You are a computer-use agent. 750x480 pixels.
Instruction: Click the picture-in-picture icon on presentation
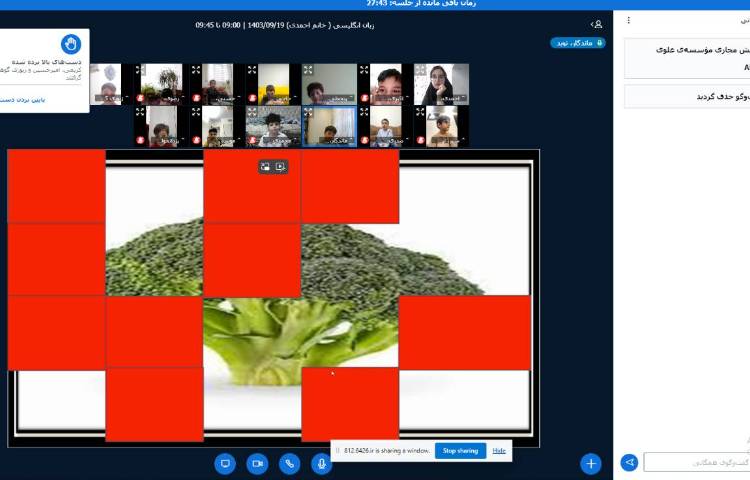[265, 167]
